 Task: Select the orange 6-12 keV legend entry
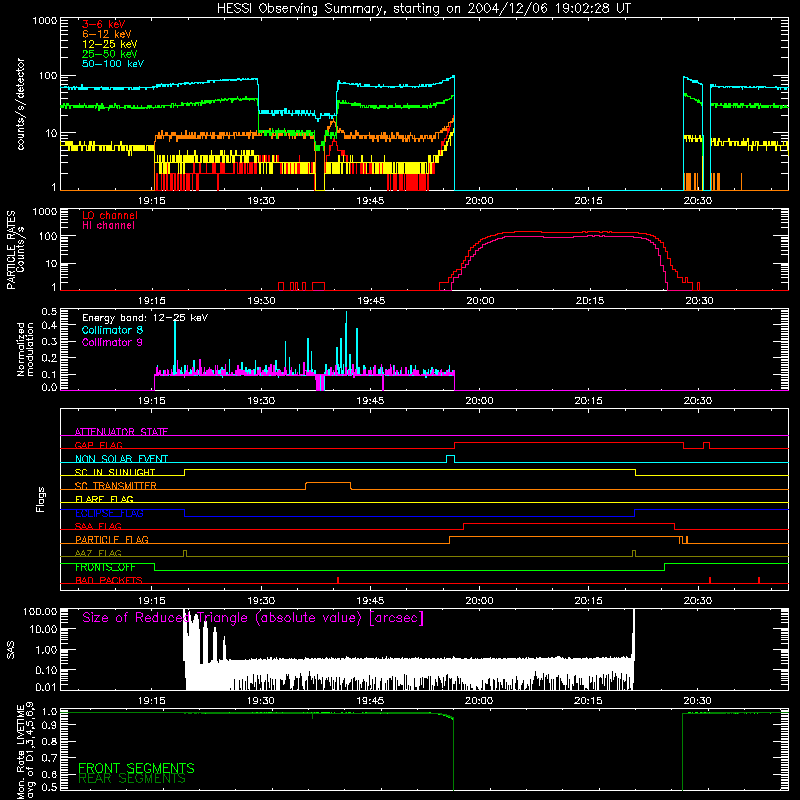(107, 34)
